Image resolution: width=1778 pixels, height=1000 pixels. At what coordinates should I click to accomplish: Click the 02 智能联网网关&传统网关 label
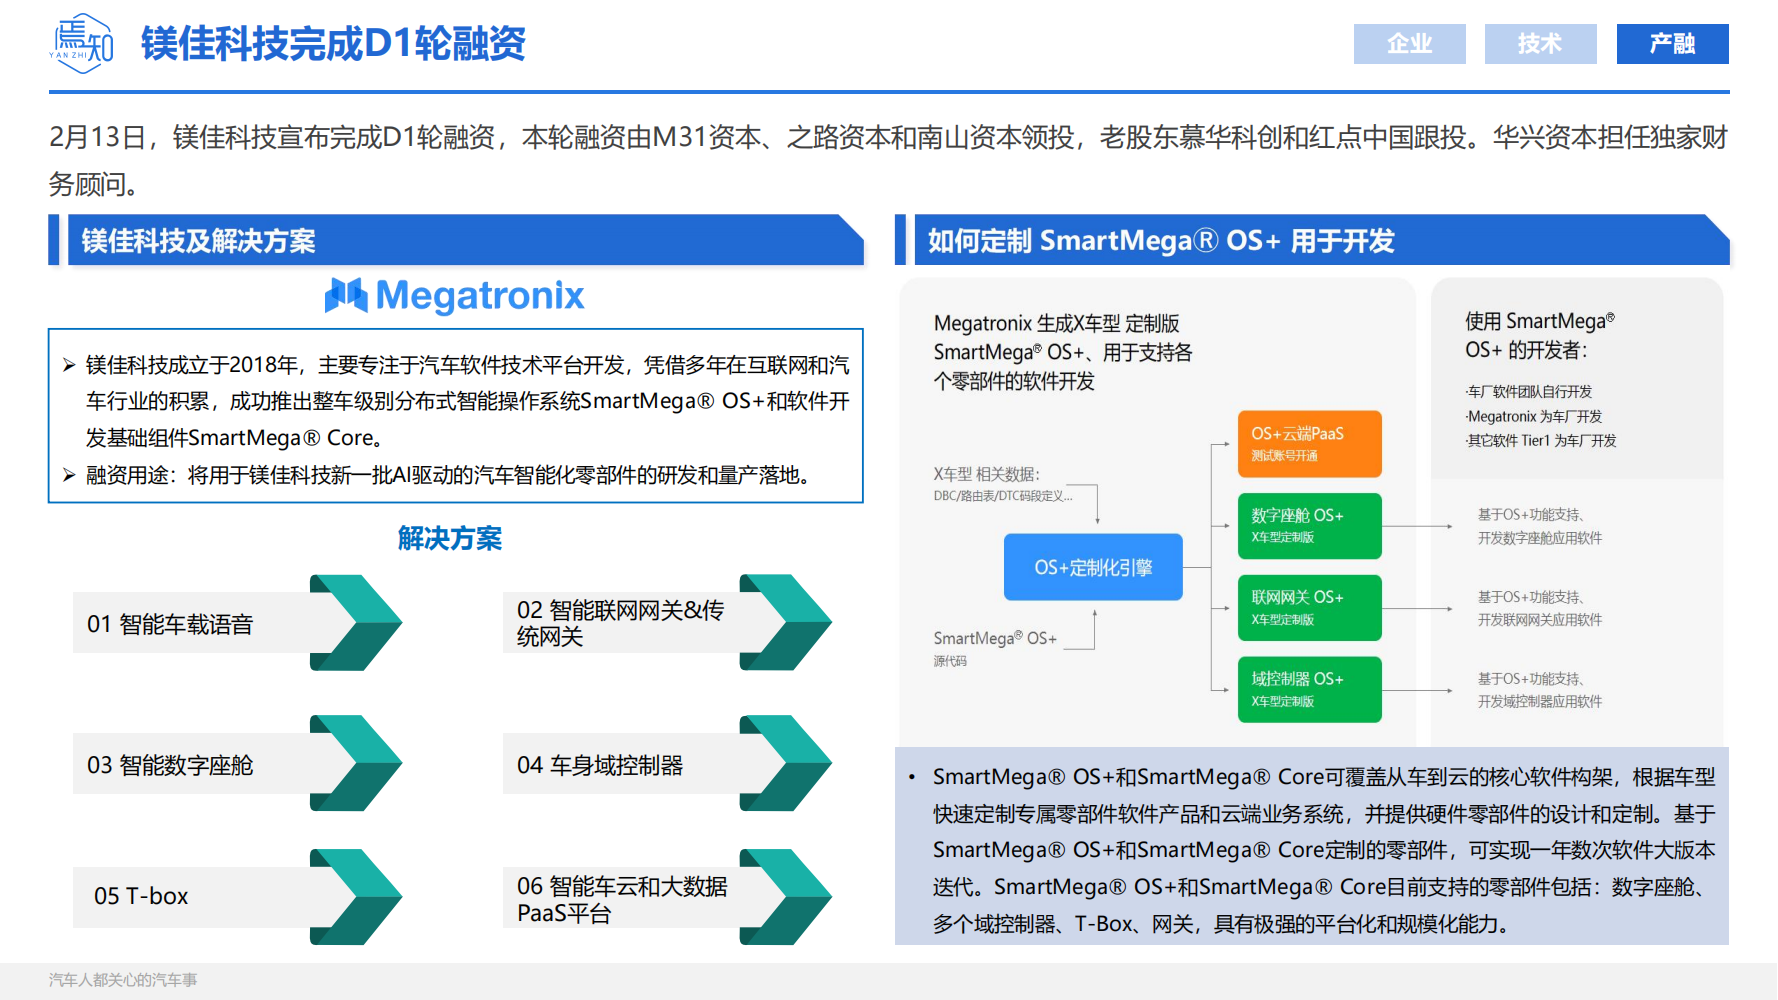click(621, 624)
